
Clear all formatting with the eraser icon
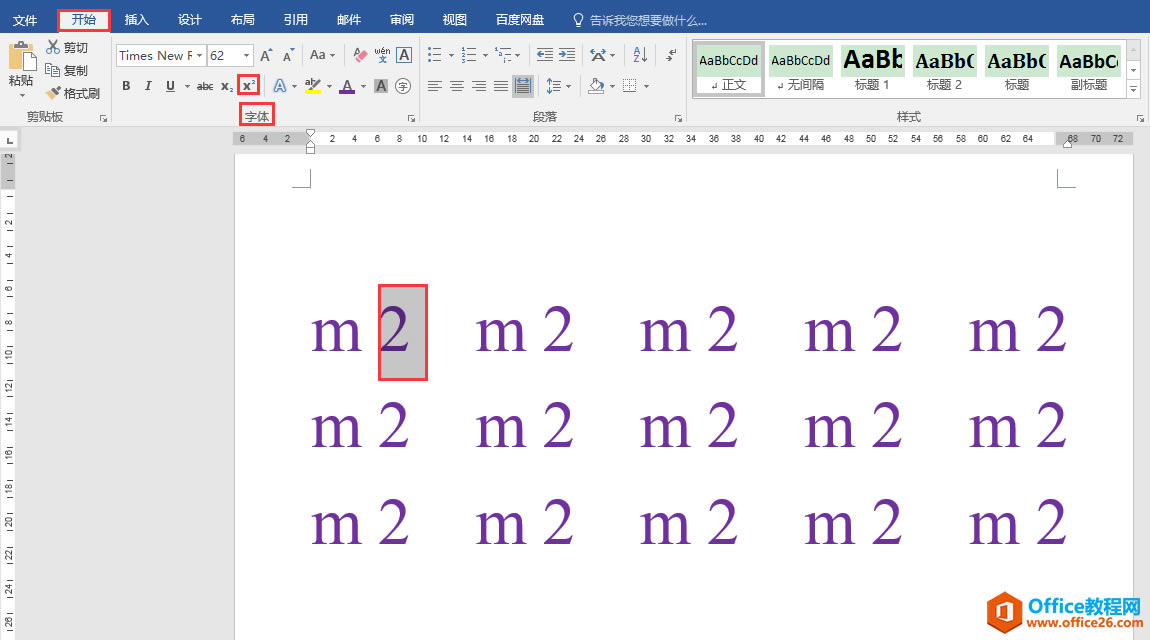click(x=359, y=55)
